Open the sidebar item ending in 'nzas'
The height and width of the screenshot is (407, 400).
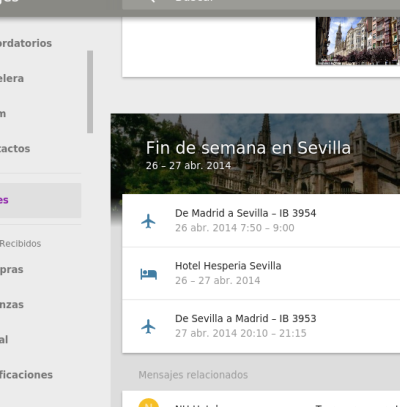click(x=12, y=305)
